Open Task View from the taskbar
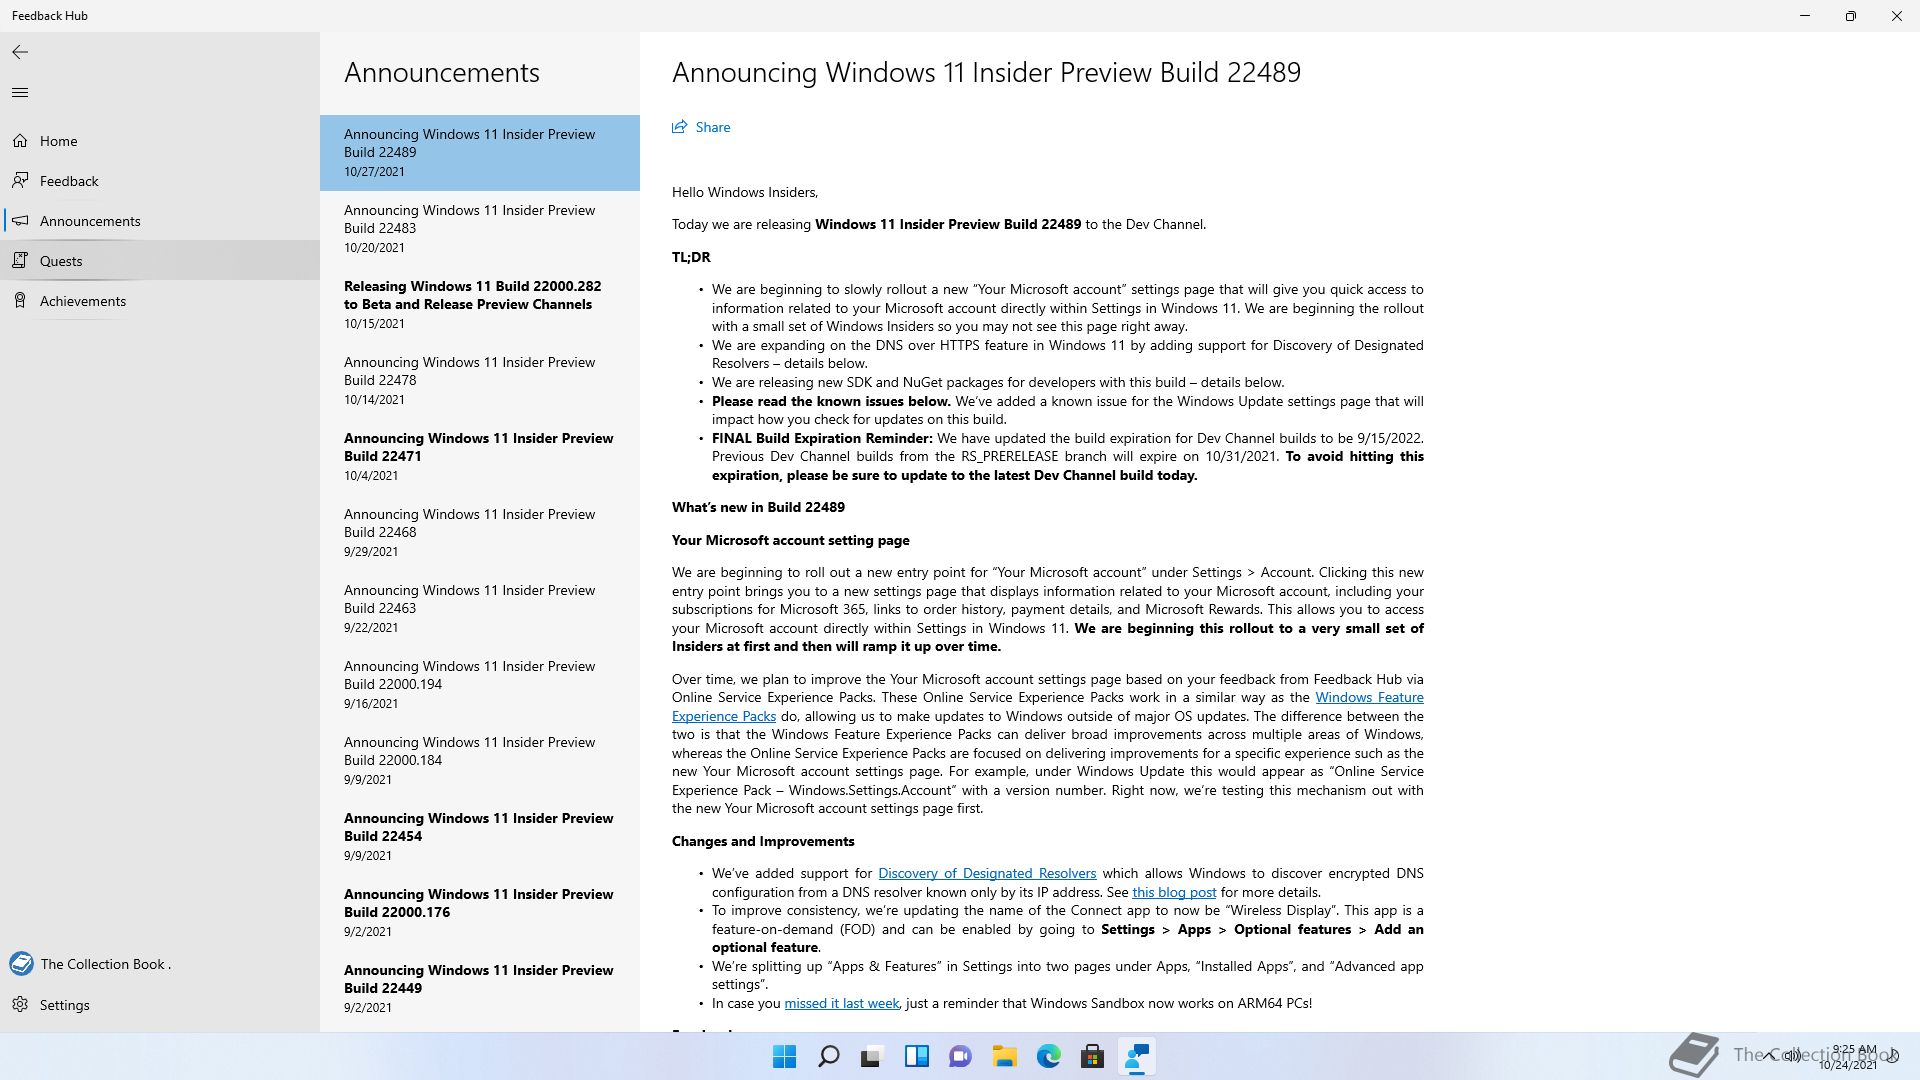This screenshot has height=1080, width=1920. tap(872, 1056)
